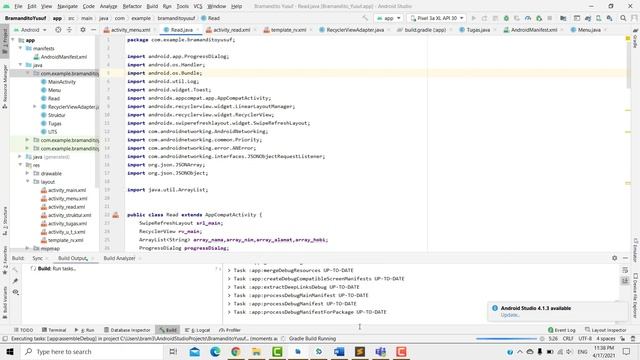Open the SDK Manager icon
Screen dimensions: 640x360
tap(609, 18)
